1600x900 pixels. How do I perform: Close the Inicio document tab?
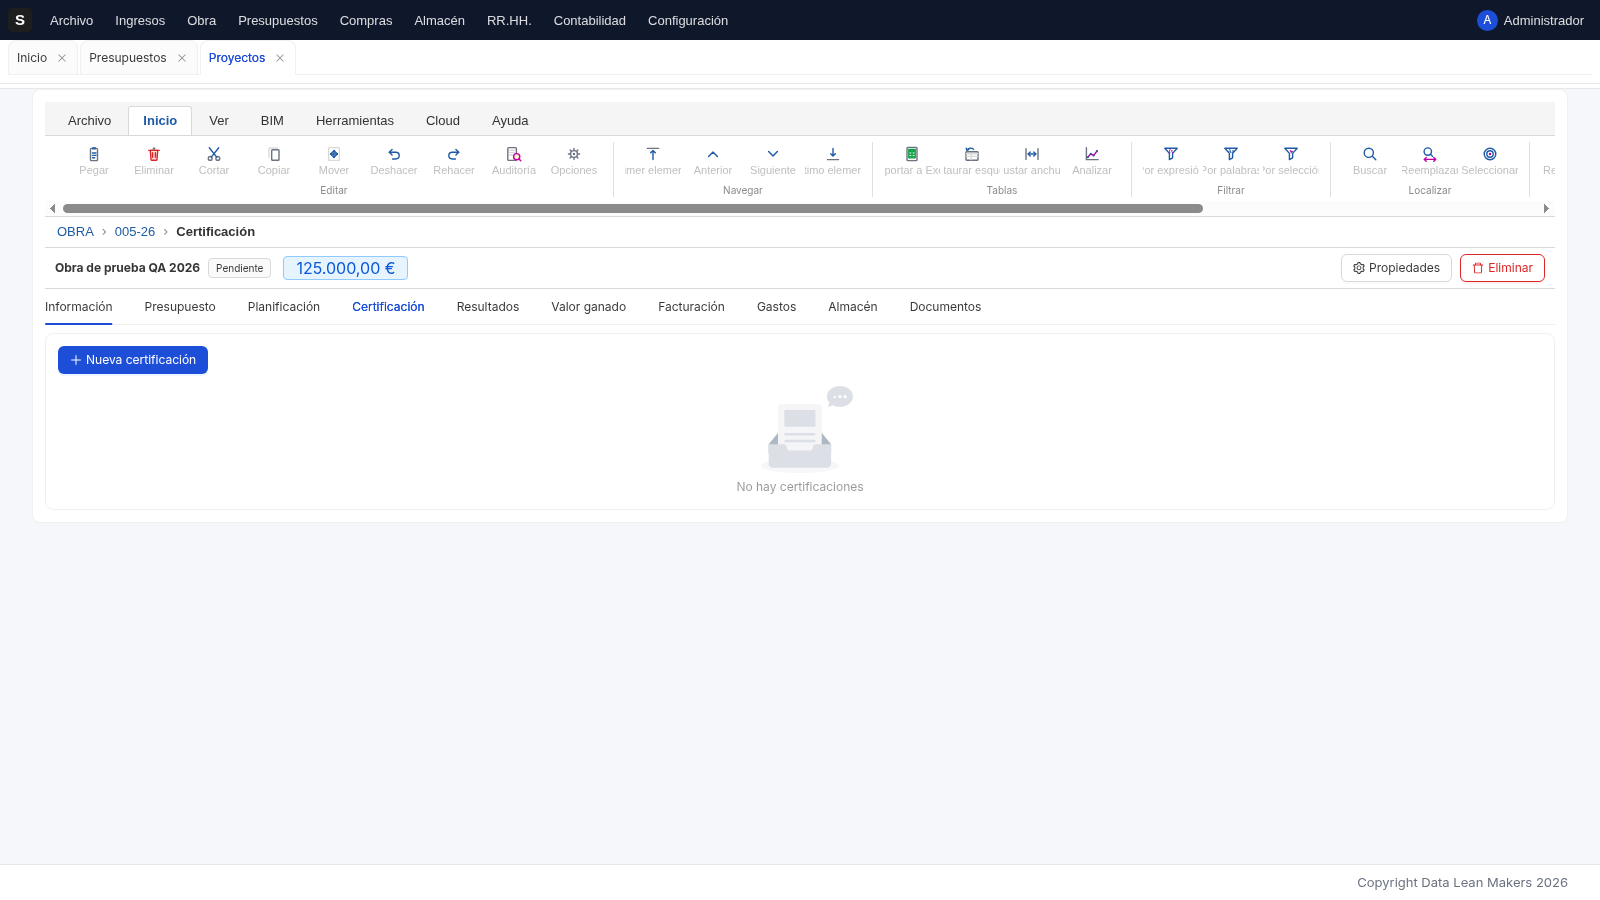(62, 58)
